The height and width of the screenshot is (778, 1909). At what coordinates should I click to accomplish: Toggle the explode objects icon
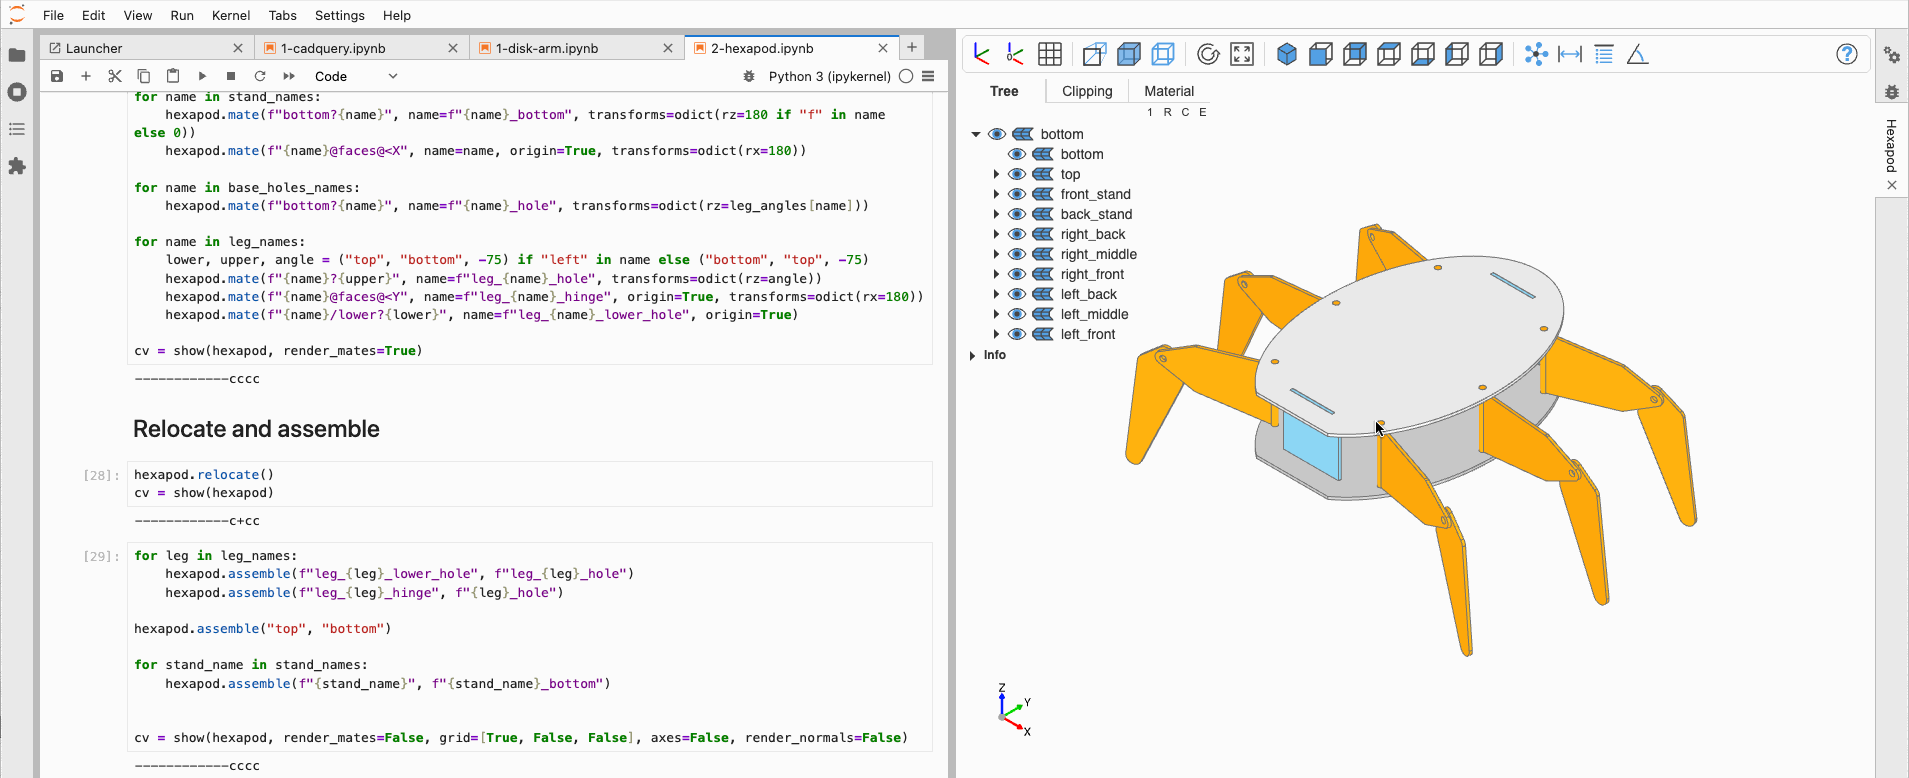(x=1536, y=54)
